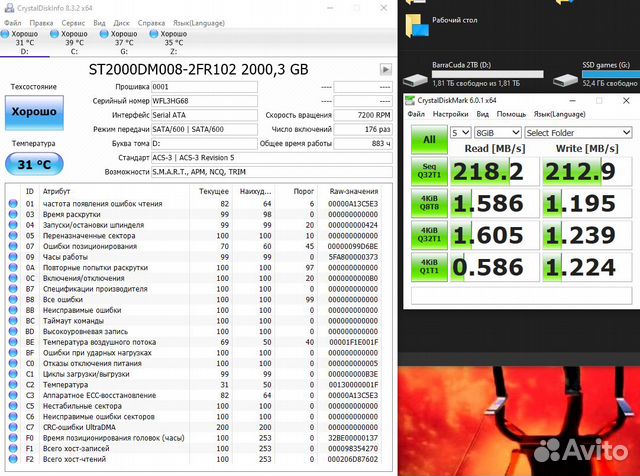Click the row text Переназначенные сектора
Image resolution: width=640 pixels, height=476 pixels.
[89, 236]
